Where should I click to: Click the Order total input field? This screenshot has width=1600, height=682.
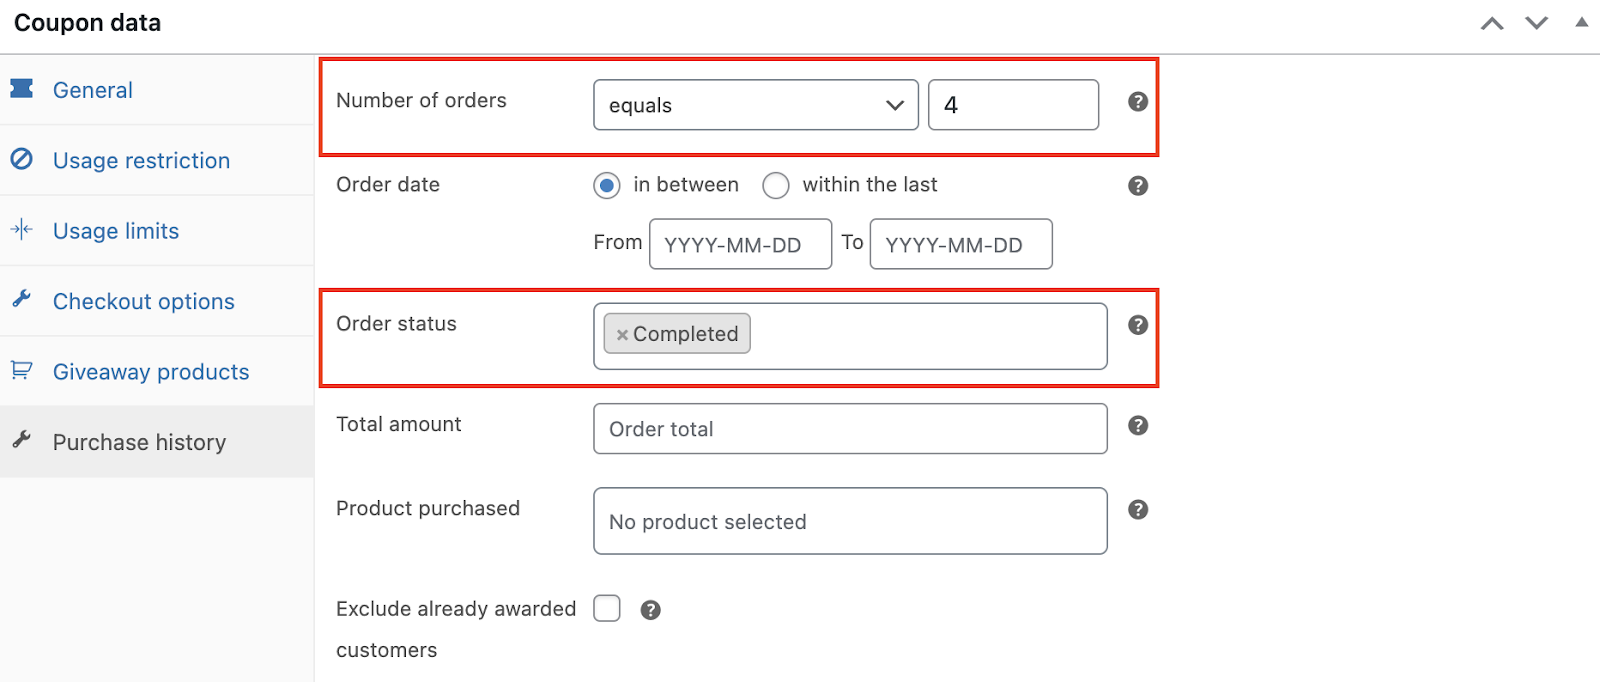(x=850, y=429)
